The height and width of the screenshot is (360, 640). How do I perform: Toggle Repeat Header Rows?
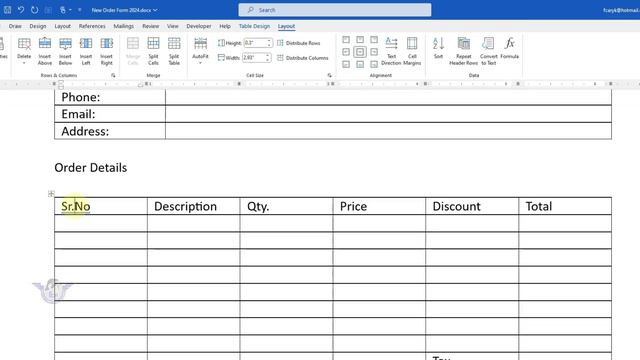[464, 51]
